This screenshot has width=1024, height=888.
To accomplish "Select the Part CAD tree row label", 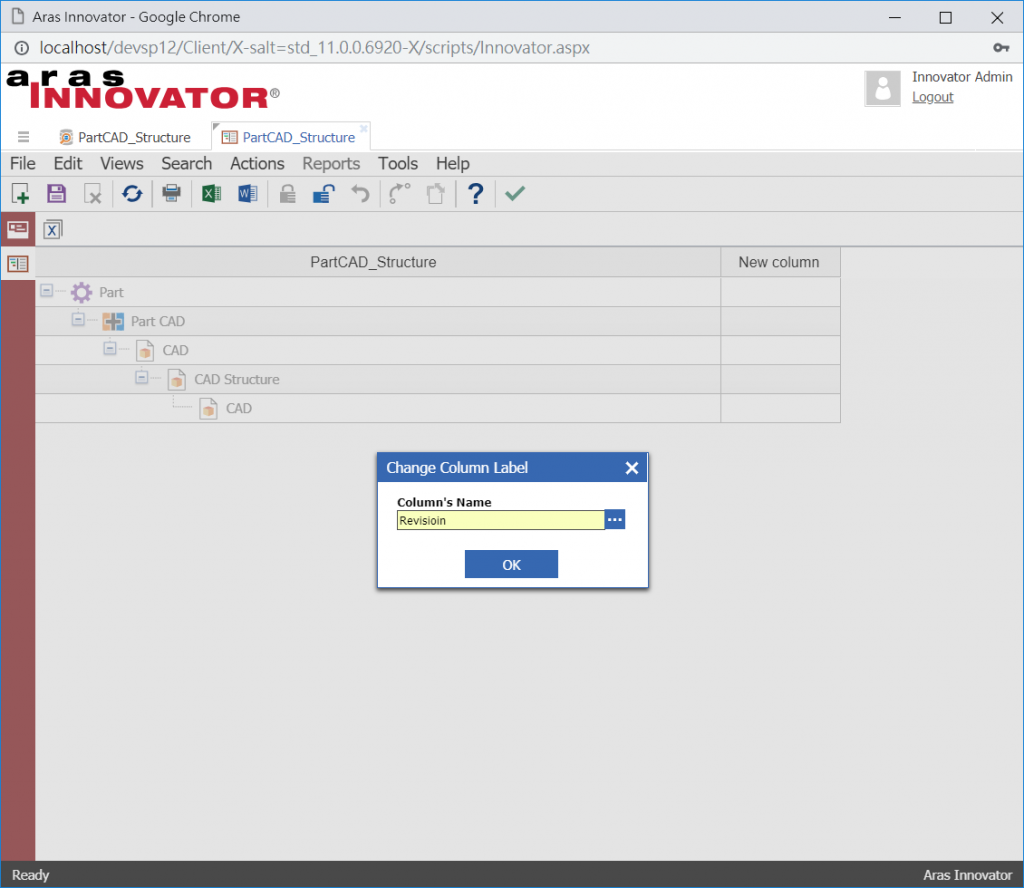I will pyautogui.click(x=158, y=321).
